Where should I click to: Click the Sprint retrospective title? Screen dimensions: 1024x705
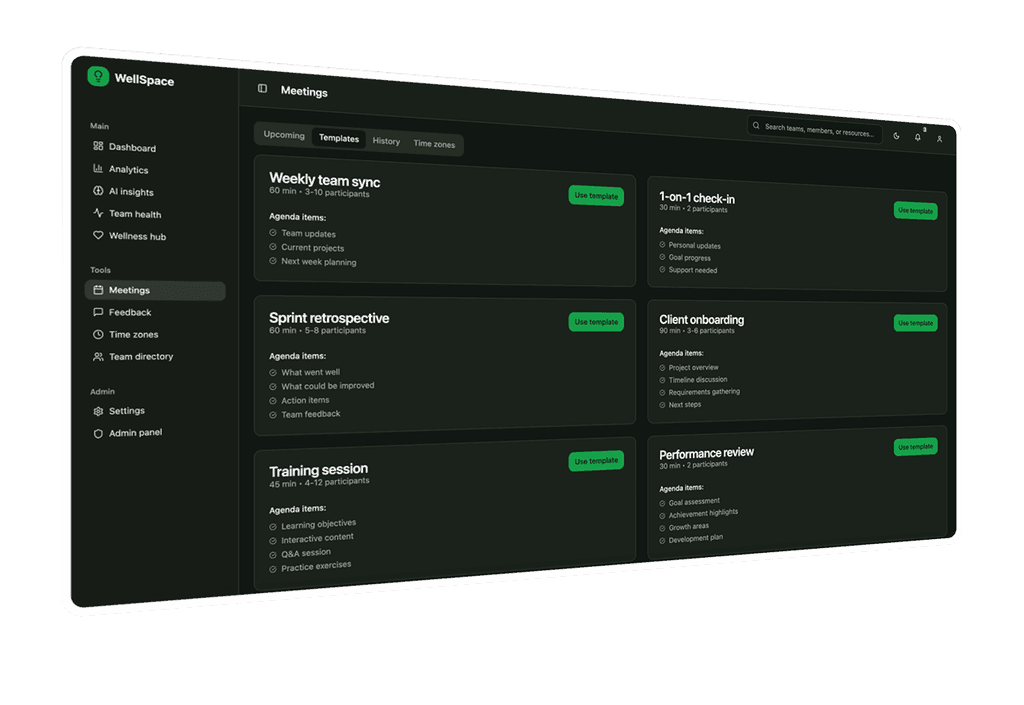click(x=329, y=318)
